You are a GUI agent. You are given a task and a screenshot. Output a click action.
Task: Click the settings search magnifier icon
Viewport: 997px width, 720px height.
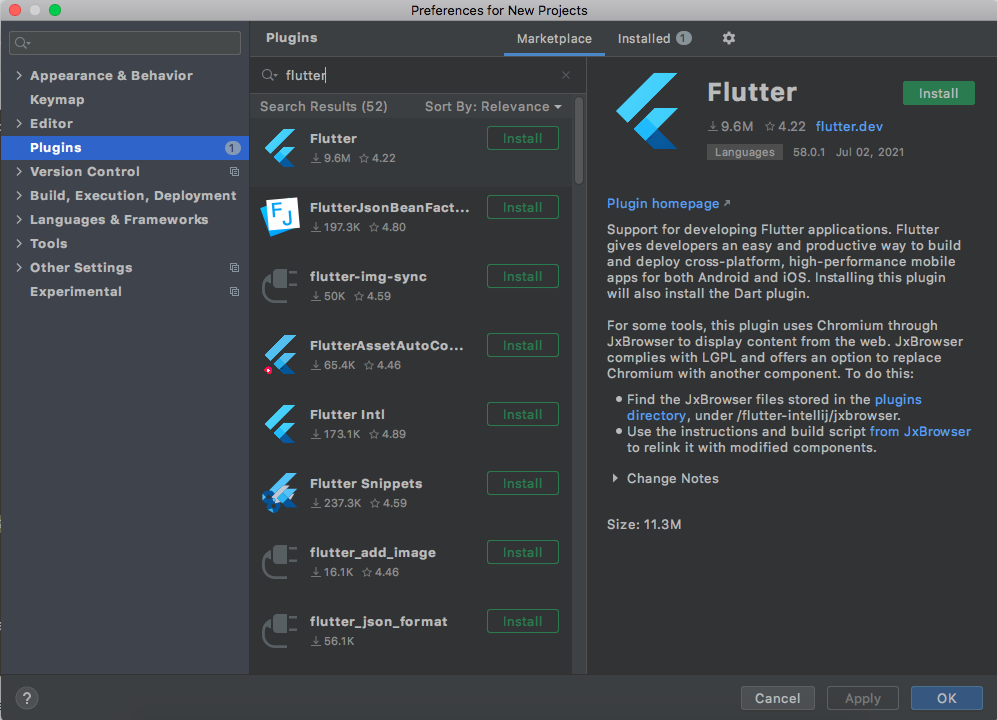[x=22, y=43]
